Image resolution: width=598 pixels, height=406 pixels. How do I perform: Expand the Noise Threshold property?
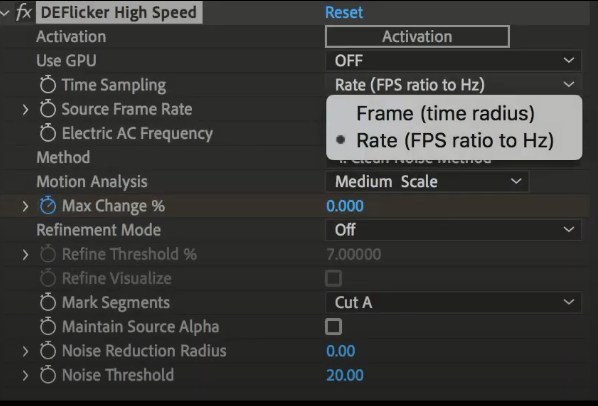(x=25, y=375)
